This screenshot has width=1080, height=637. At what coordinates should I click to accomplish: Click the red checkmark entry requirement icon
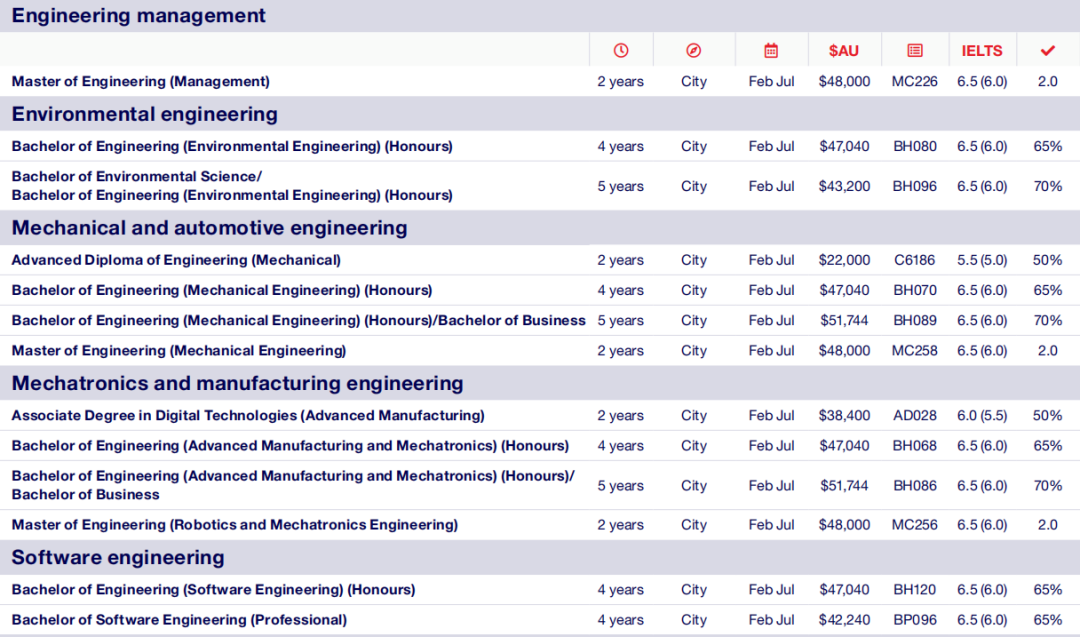click(x=1048, y=50)
